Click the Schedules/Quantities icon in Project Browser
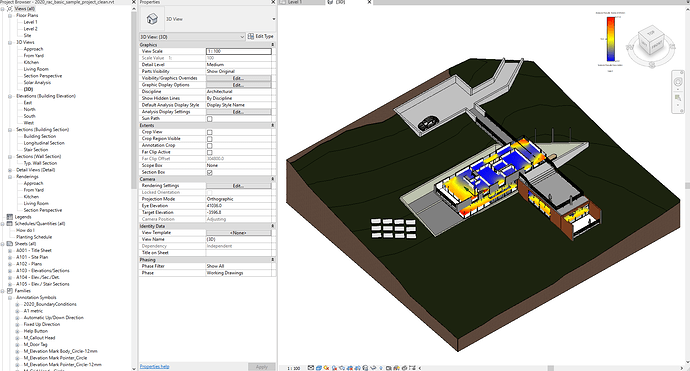This screenshot has height=371, width=690. tap(10, 224)
